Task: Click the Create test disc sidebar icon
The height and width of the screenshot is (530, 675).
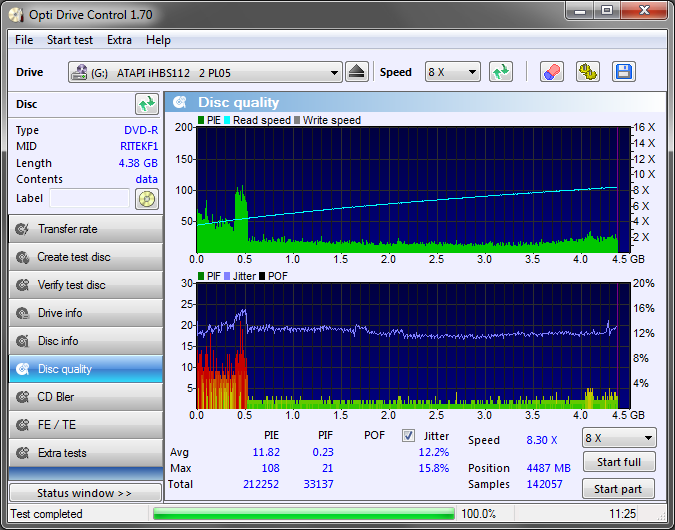Action: 22,257
